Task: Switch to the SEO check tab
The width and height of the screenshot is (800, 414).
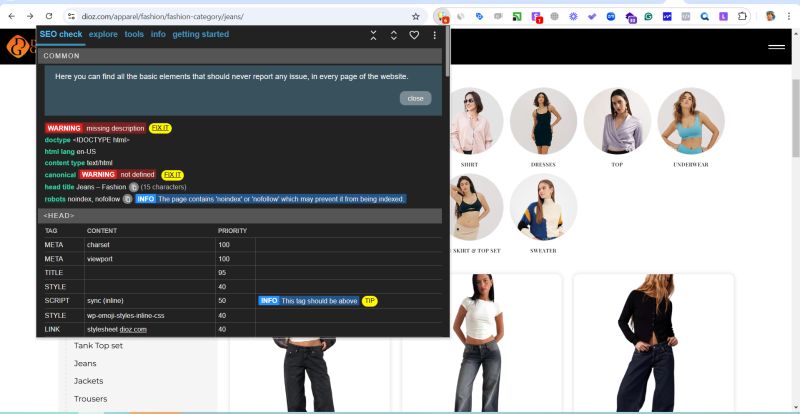Action: point(61,34)
